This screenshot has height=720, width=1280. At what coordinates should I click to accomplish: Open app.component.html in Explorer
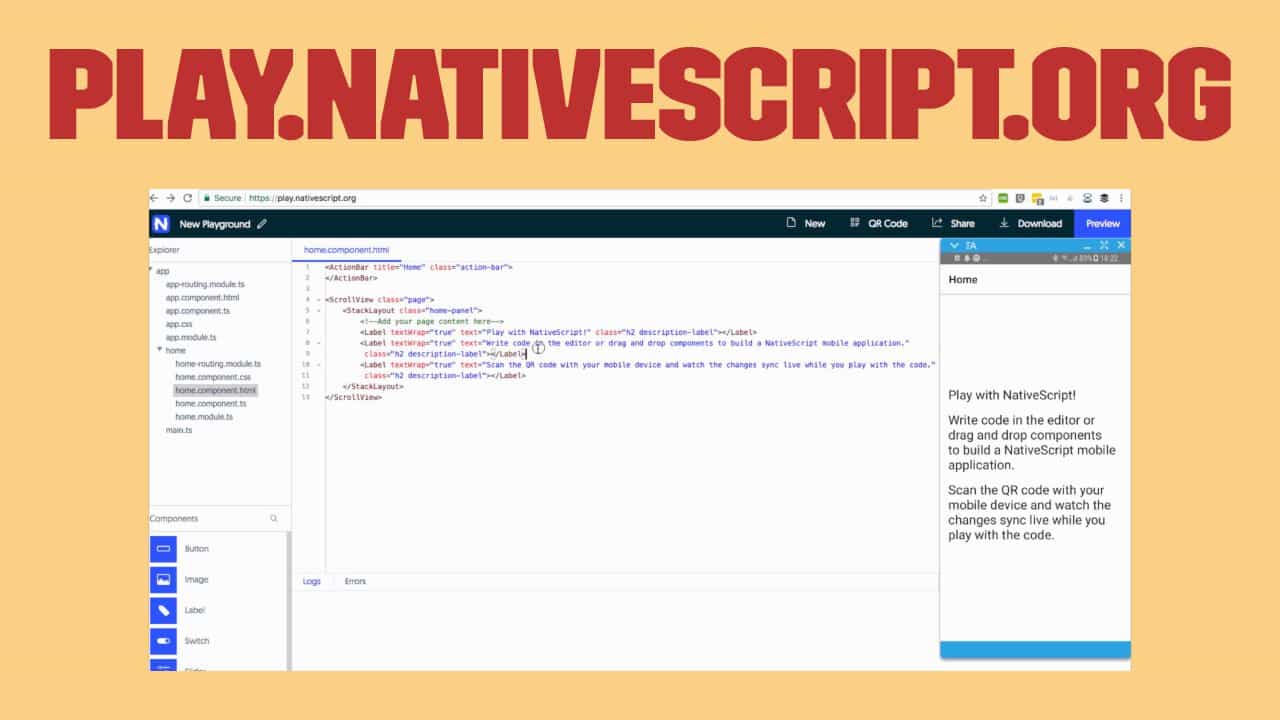202,298
